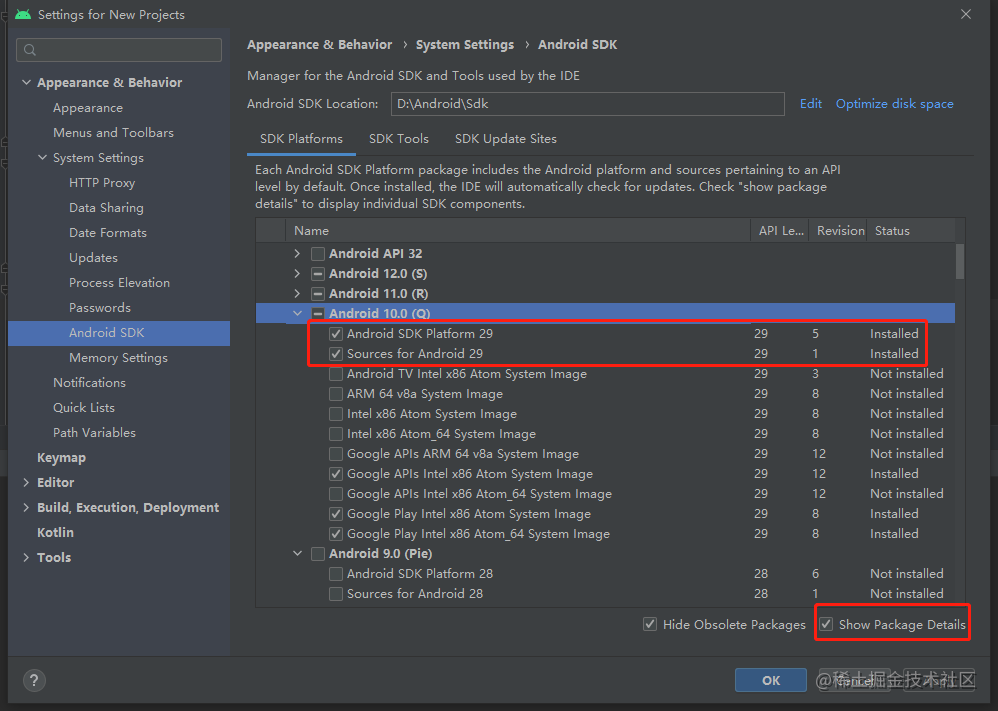Uncheck Android SDK Platform 29
998x711 pixels.
pos(335,334)
